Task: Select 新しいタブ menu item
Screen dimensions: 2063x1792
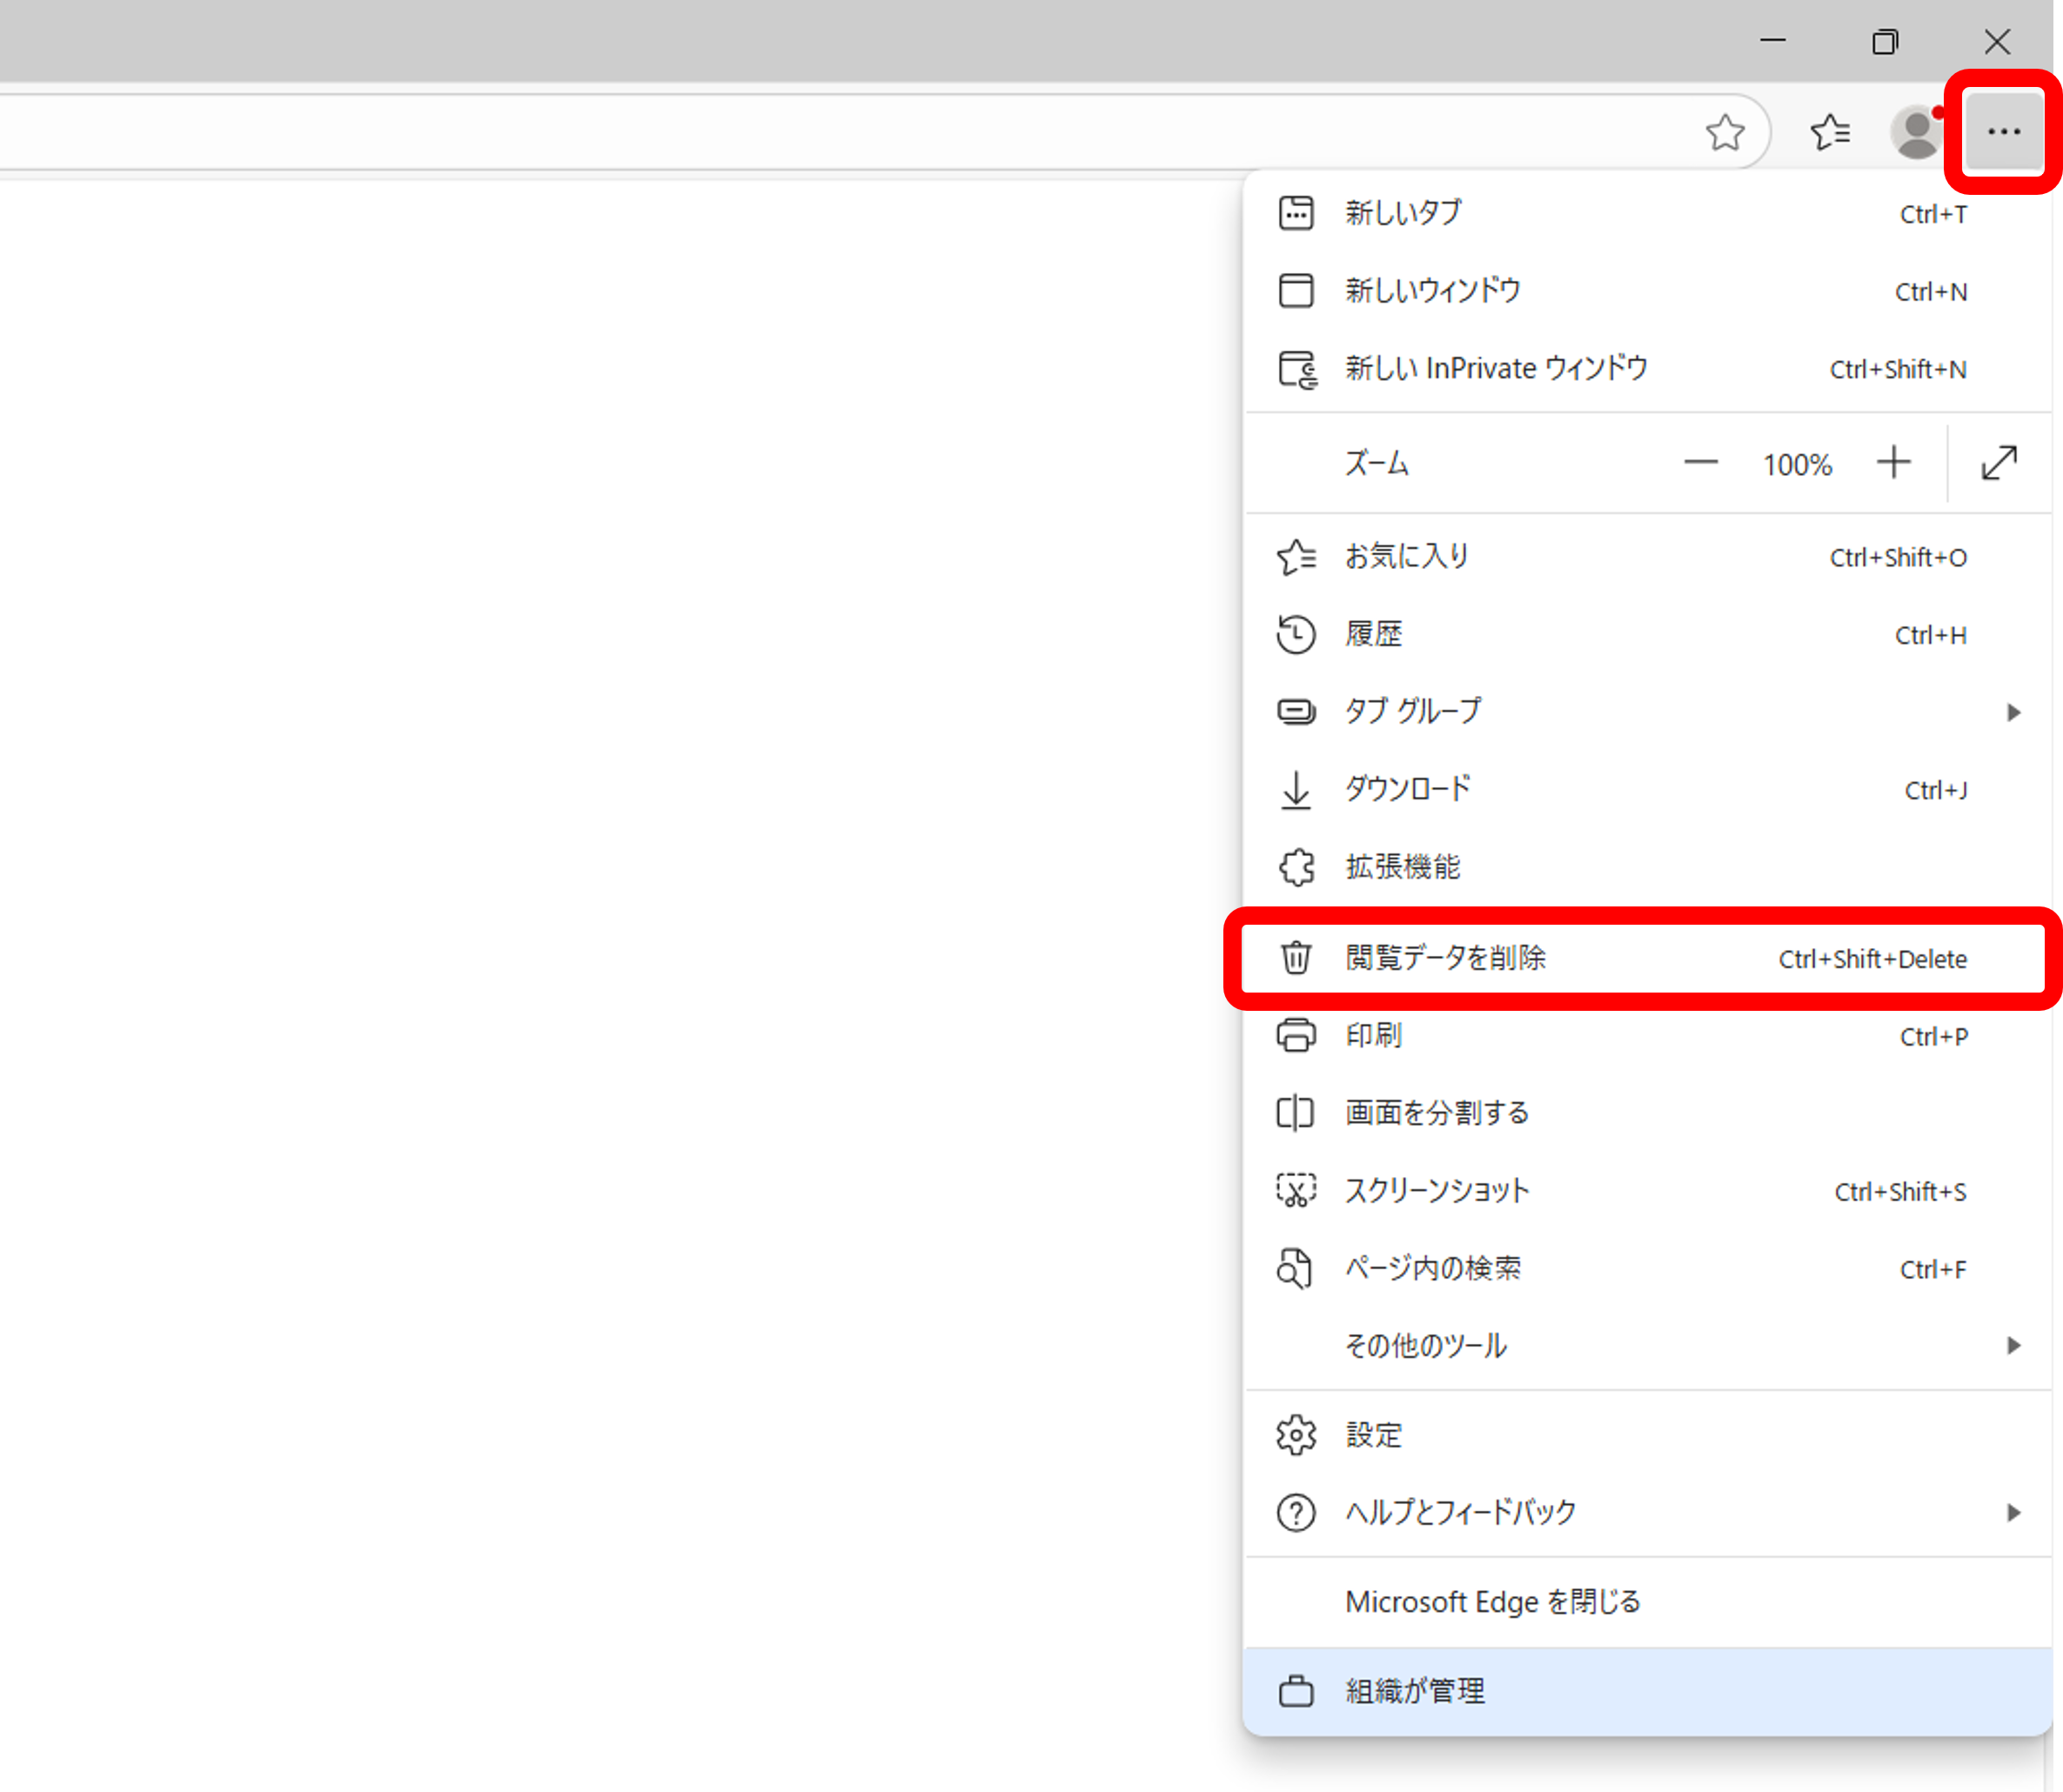Action: (1402, 213)
